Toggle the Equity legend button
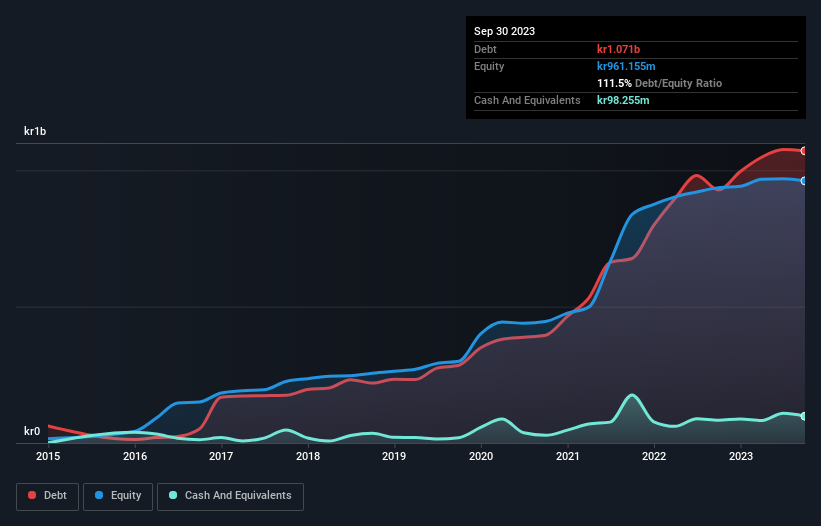 point(118,496)
